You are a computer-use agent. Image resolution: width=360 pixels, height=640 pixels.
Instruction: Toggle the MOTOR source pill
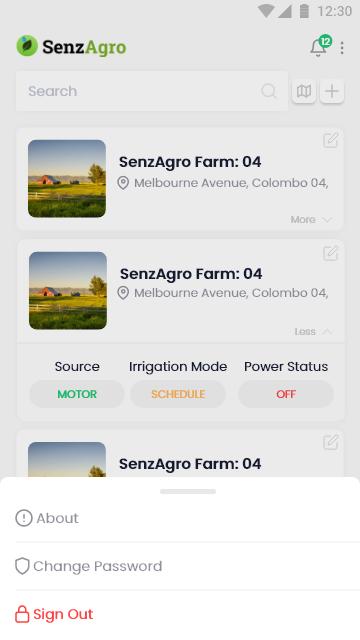tap(77, 394)
